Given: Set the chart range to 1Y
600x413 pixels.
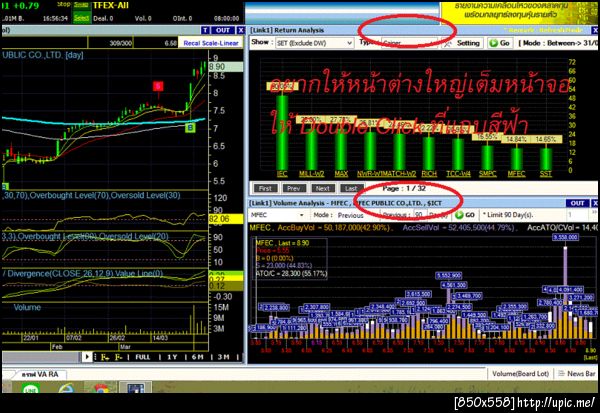Looking at the screenshot, I should 172,357.
